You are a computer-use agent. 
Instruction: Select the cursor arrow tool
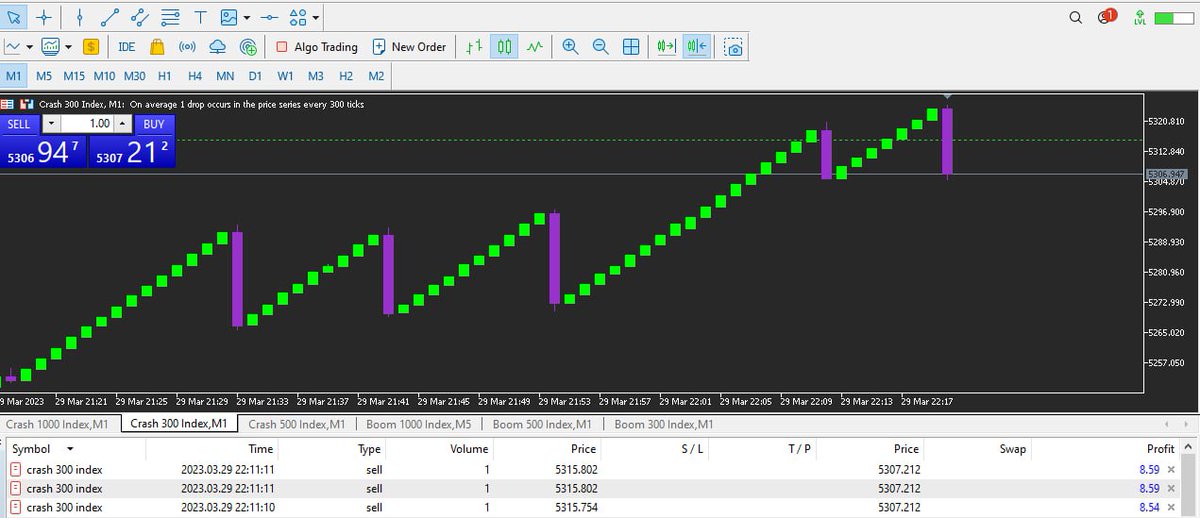(x=14, y=17)
